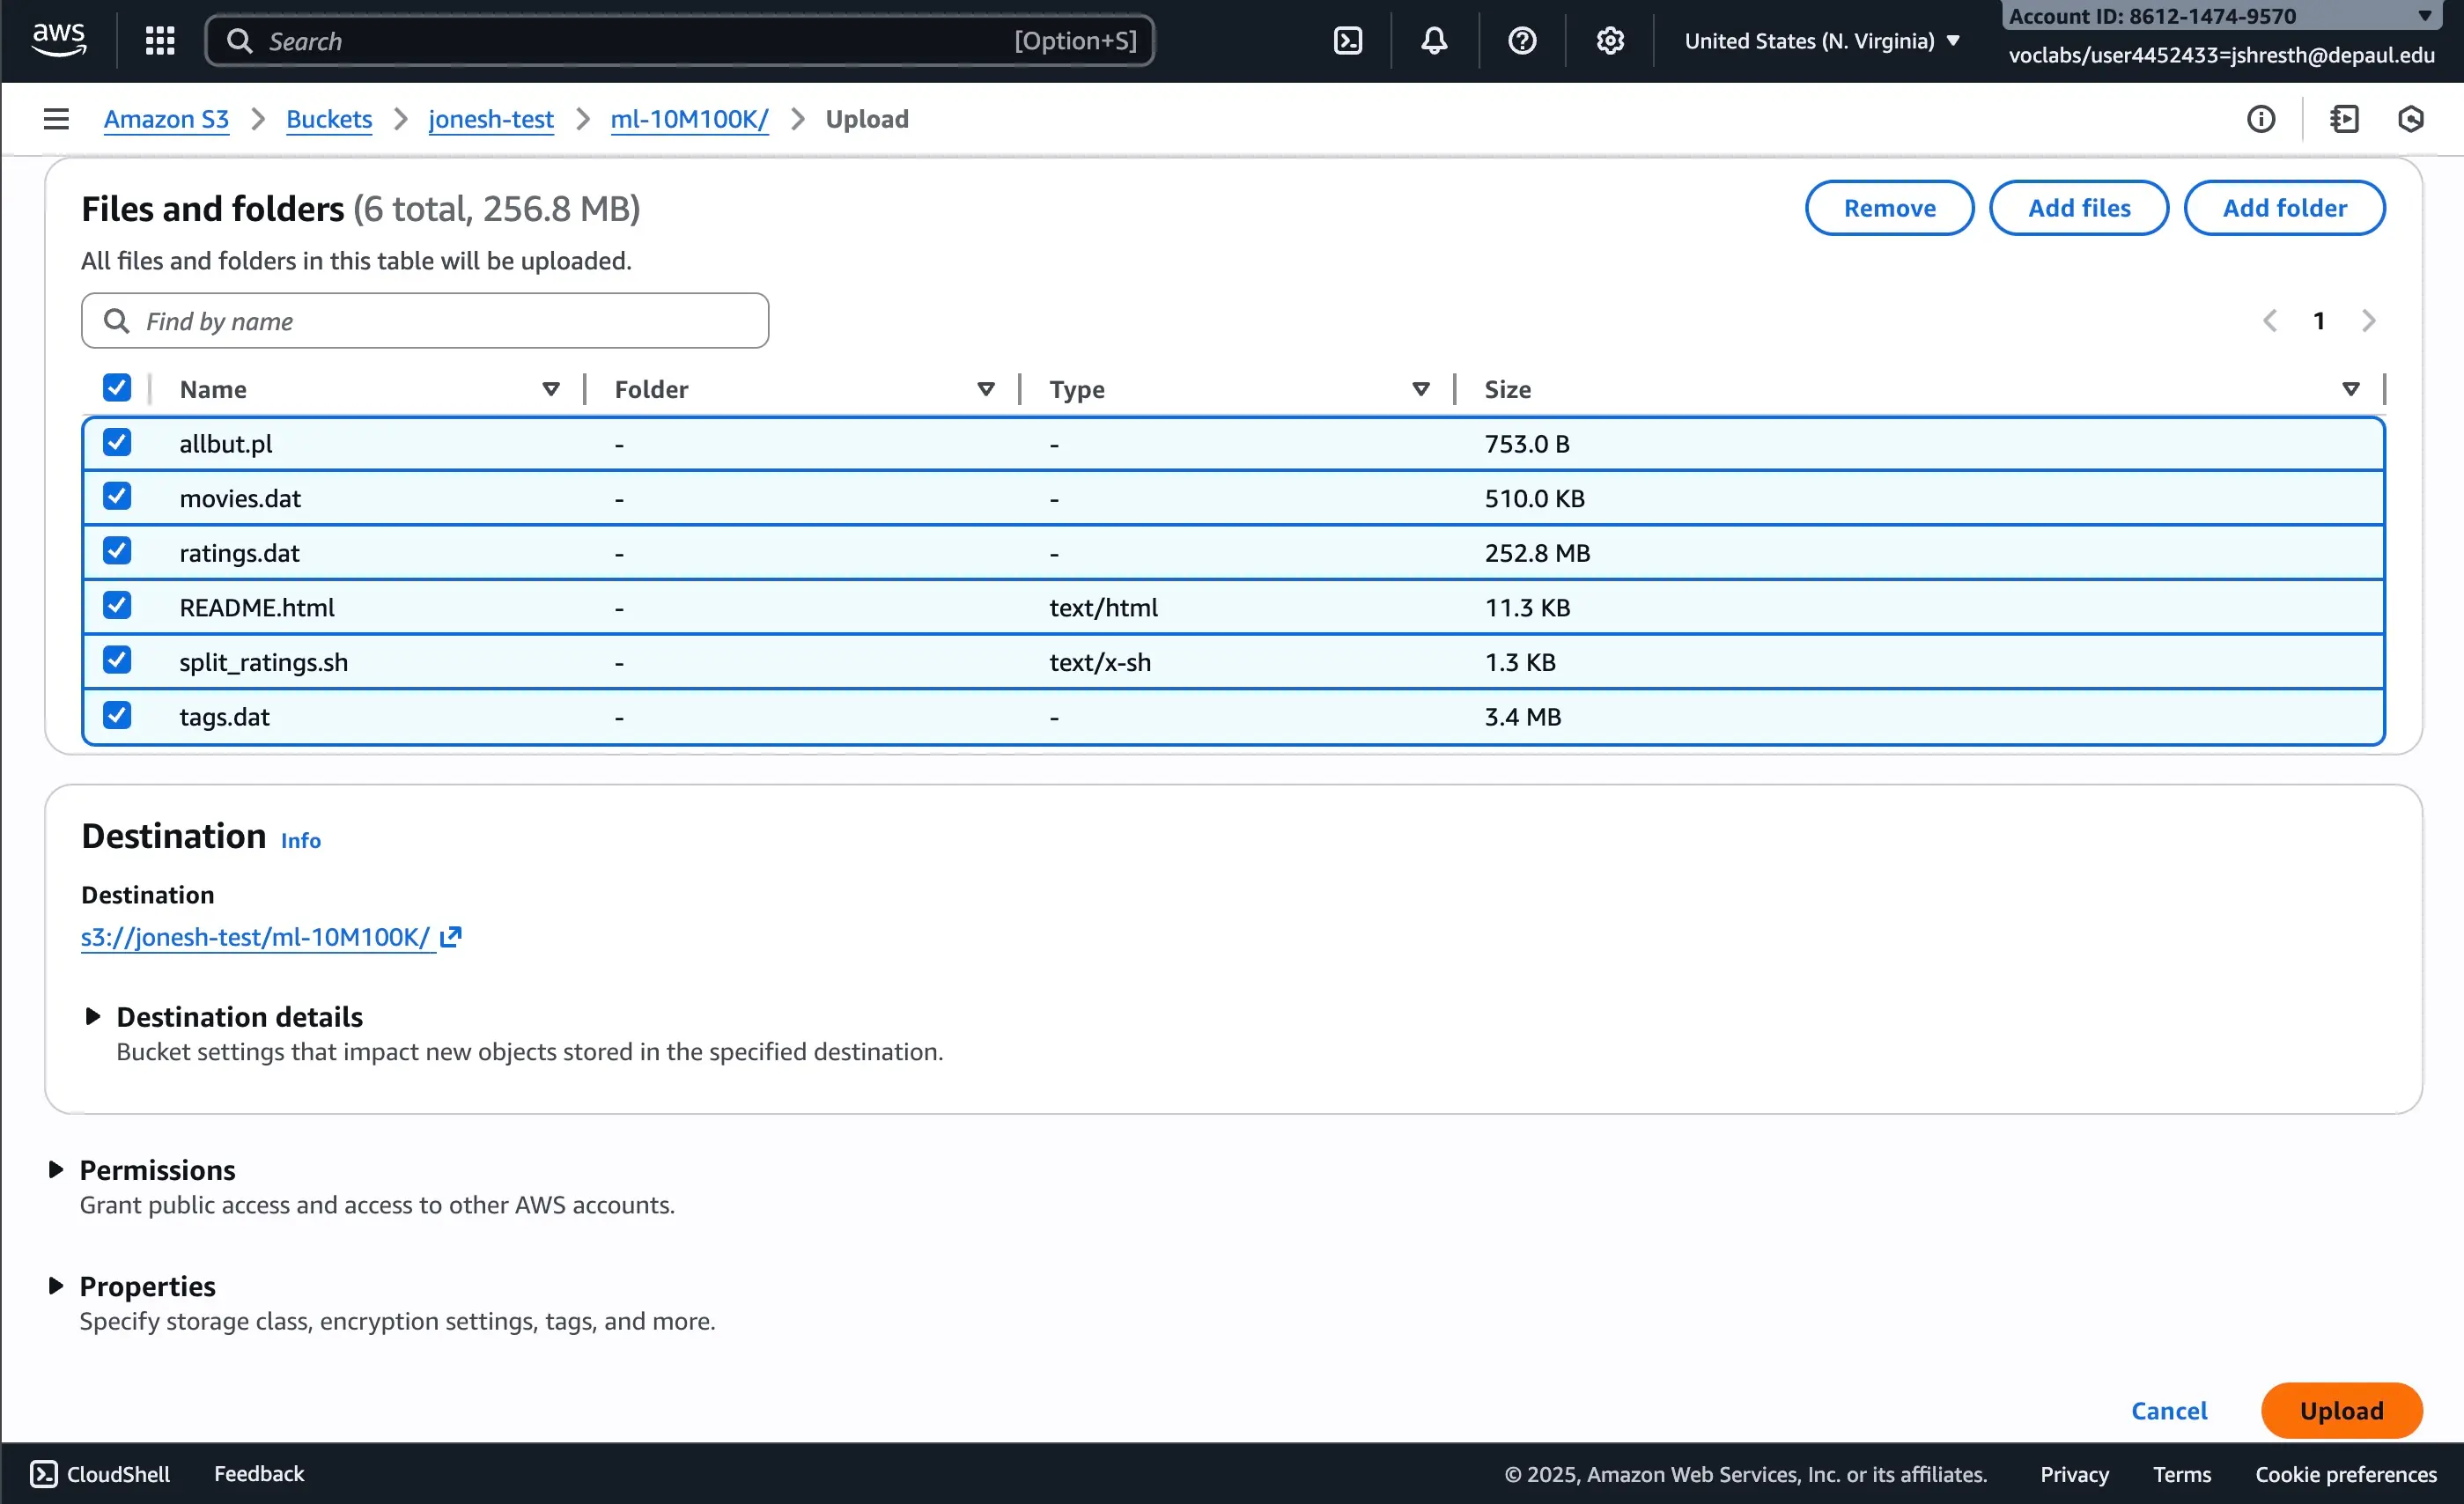Uncheck the tags.dat row
Image resolution: width=2464 pixels, height=1504 pixels.
117,714
